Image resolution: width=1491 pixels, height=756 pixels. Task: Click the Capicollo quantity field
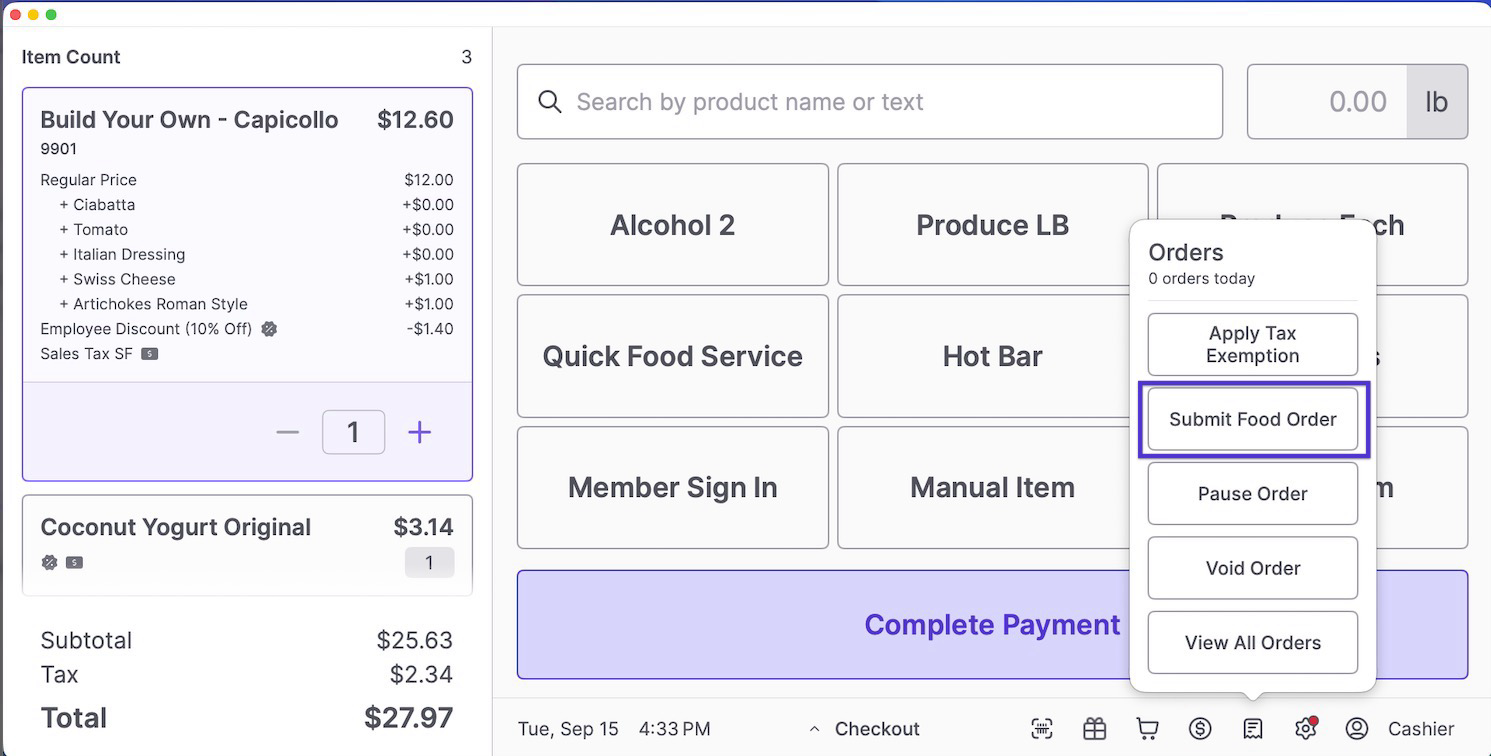pos(353,432)
